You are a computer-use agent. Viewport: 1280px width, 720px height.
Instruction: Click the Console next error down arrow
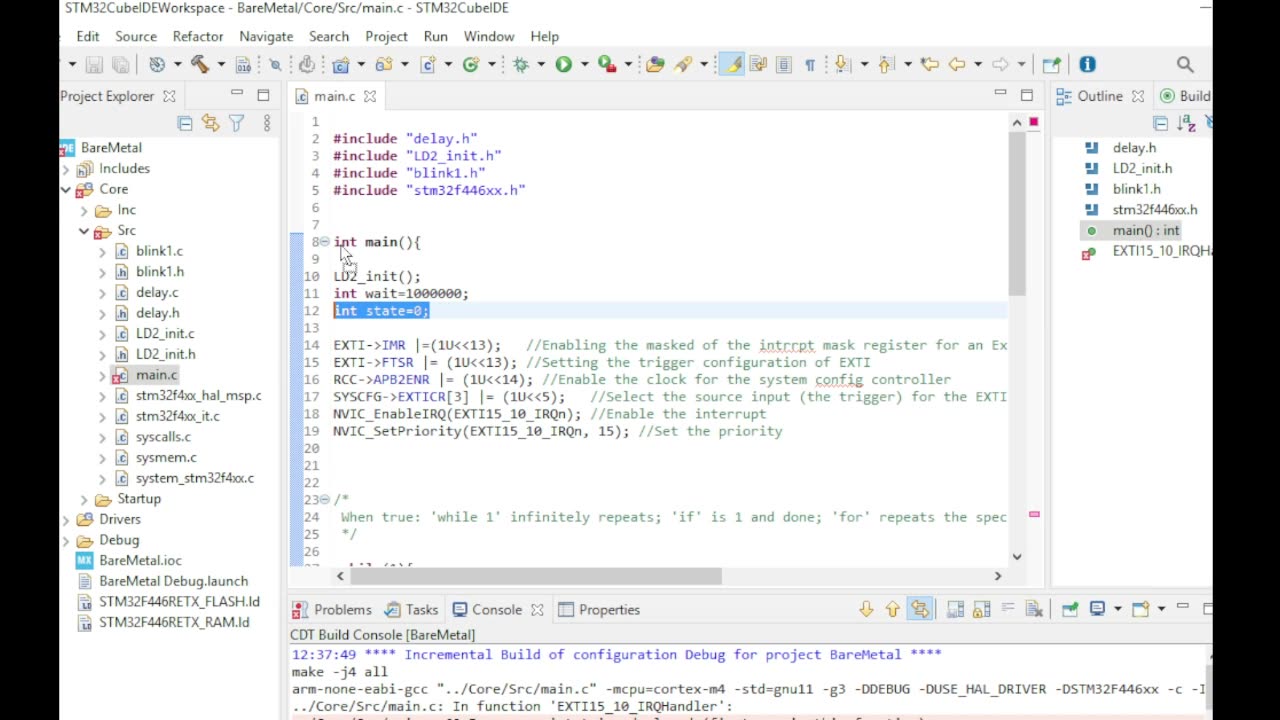click(866, 609)
